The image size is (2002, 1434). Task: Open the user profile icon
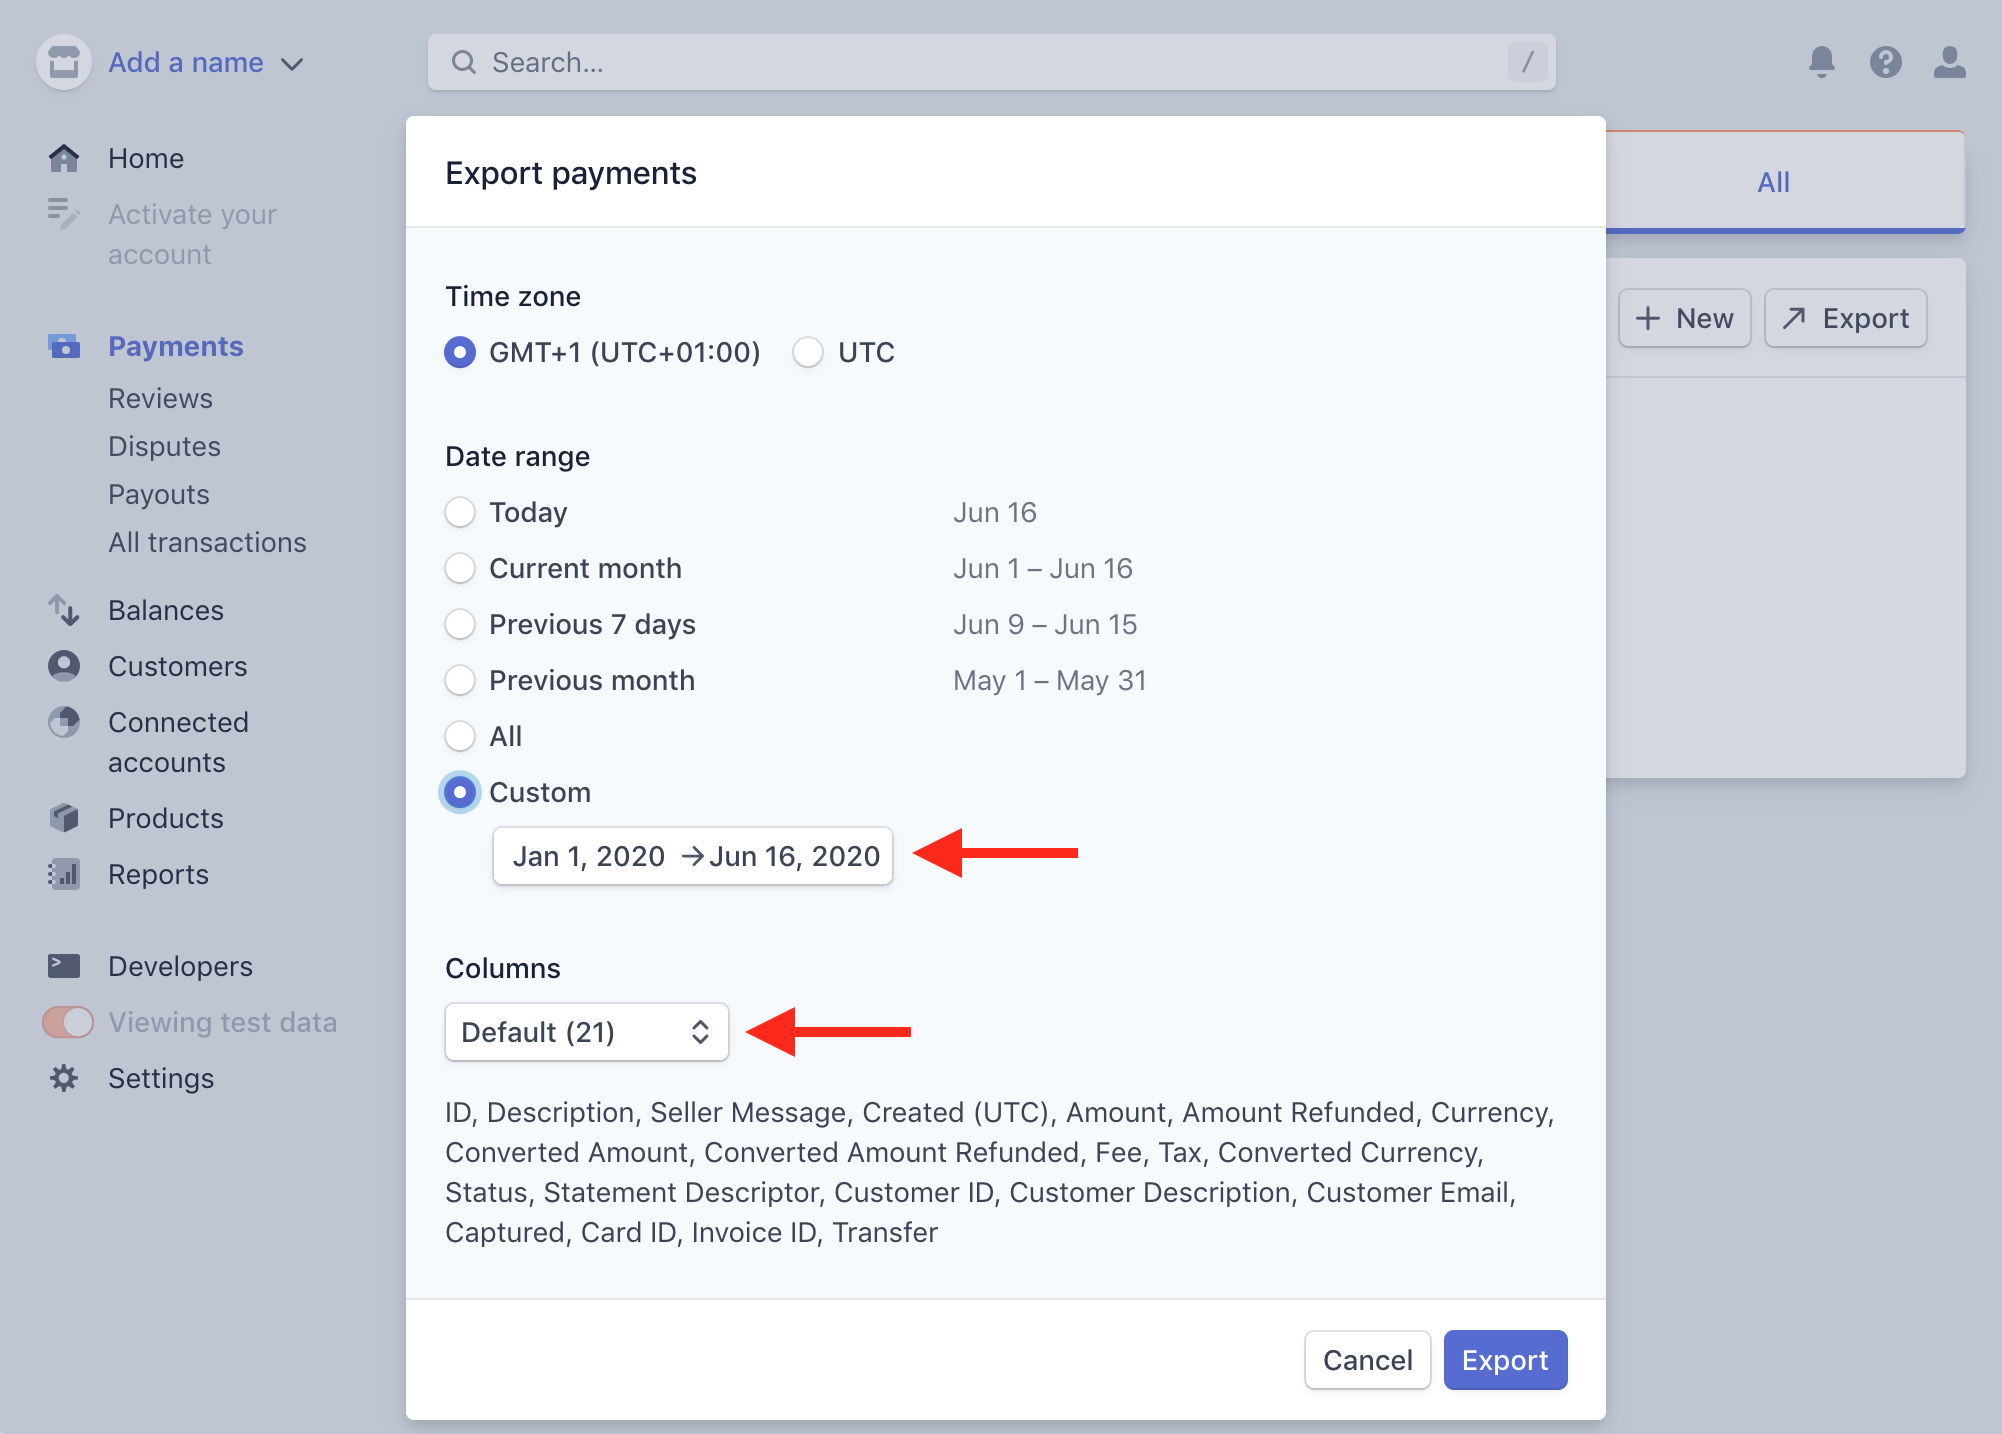click(x=1949, y=62)
